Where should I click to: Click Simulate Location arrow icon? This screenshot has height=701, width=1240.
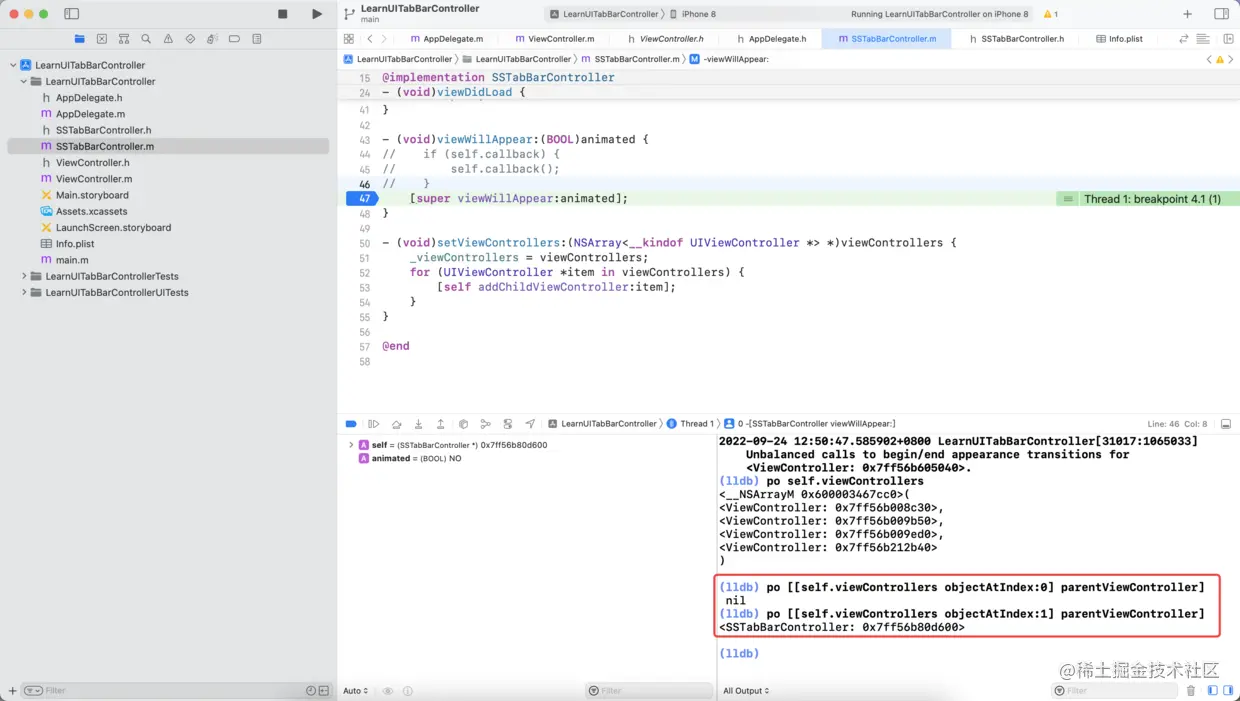click(530, 424)
